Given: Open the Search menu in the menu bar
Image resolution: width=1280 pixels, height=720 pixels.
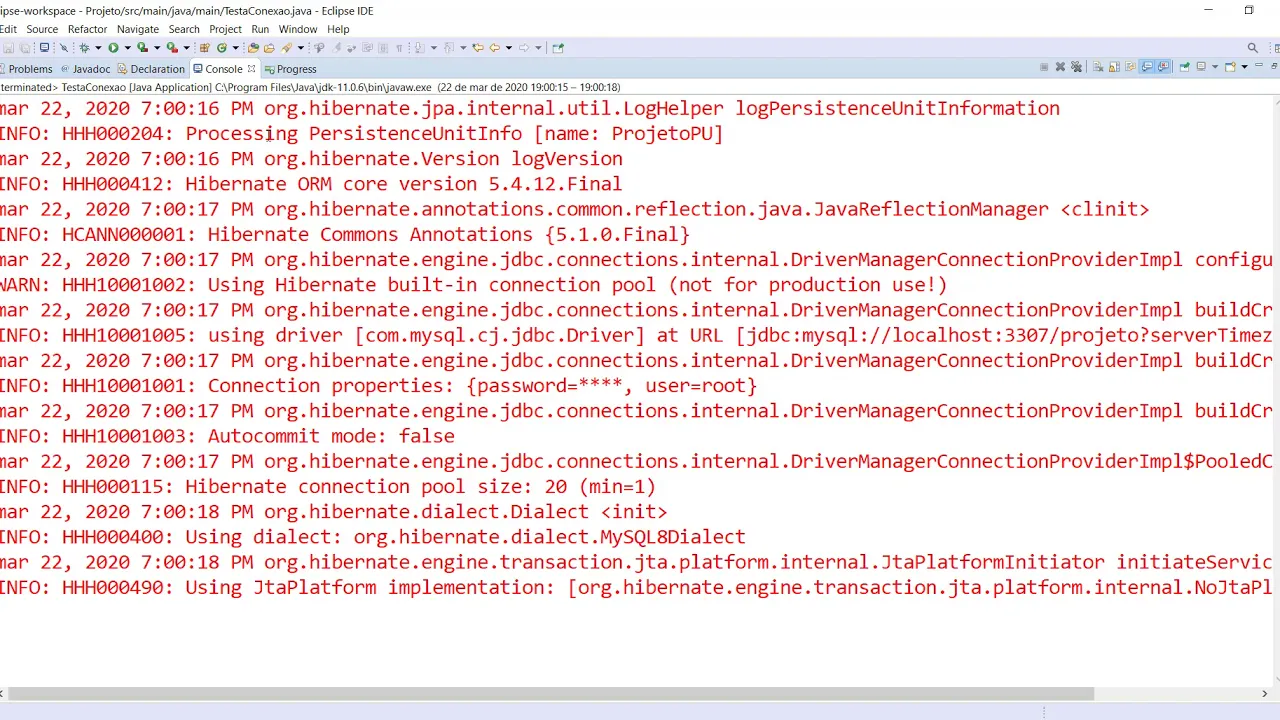Looking at the screenshot, I should (x=184, y=29).
